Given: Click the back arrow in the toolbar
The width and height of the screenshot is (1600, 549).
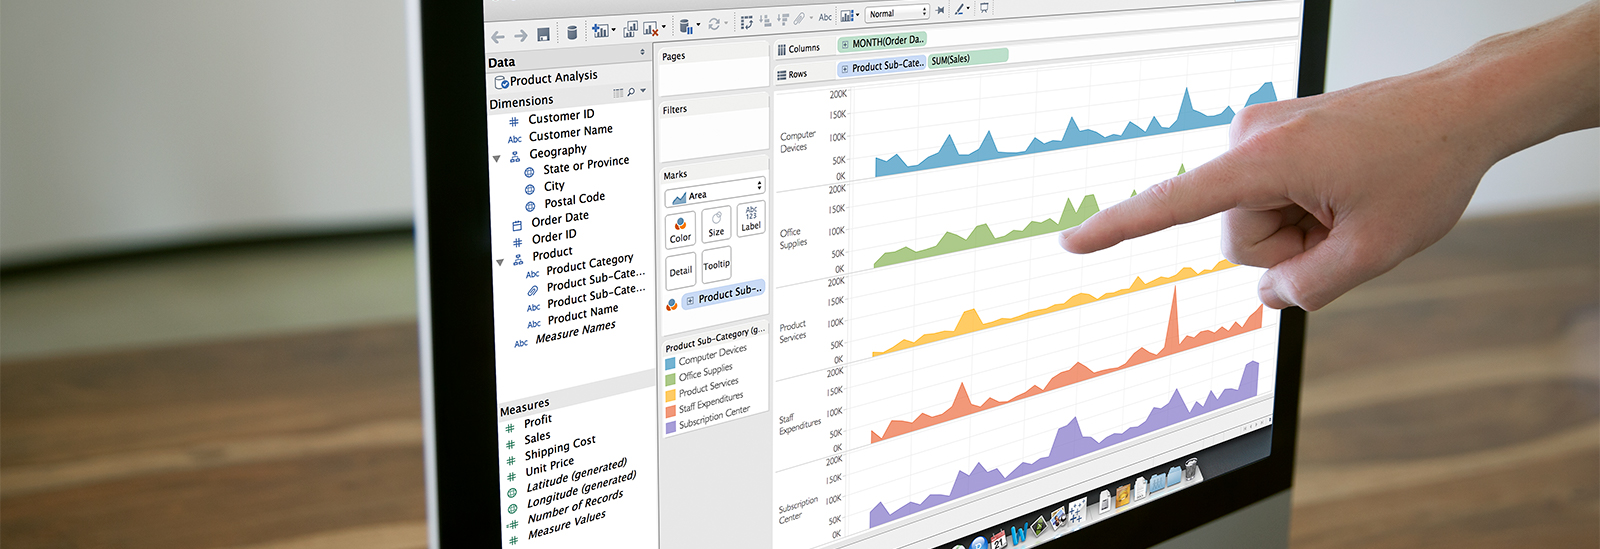Looking at the screenshot, I should click(x=497, y=37).
